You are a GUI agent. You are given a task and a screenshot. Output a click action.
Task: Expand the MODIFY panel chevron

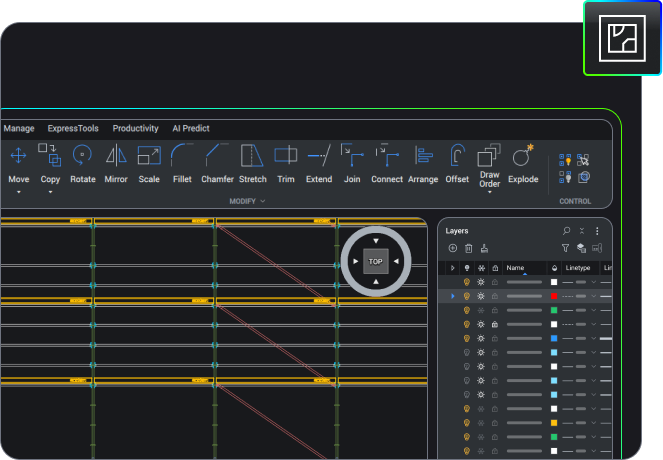pos(263,201)
